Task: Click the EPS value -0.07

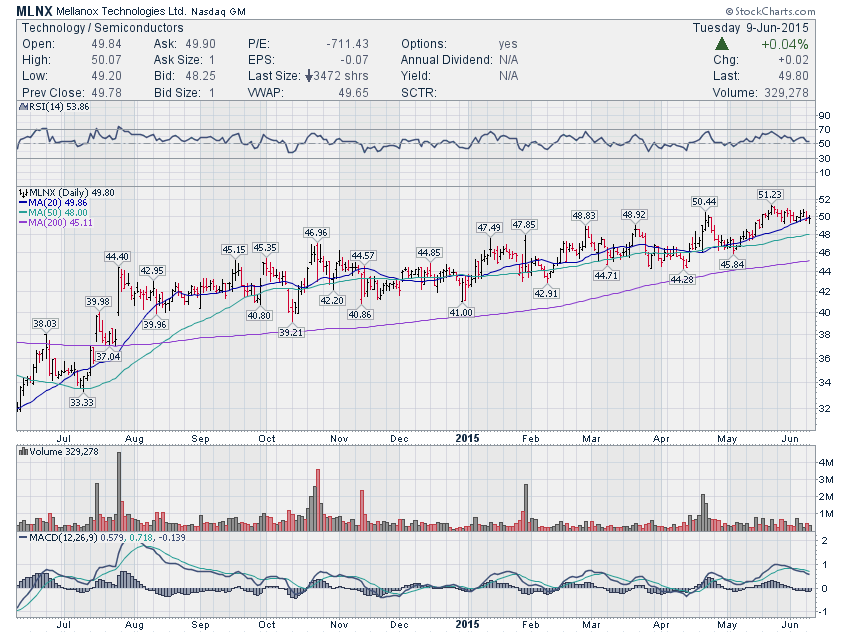Action: [353, 60]
